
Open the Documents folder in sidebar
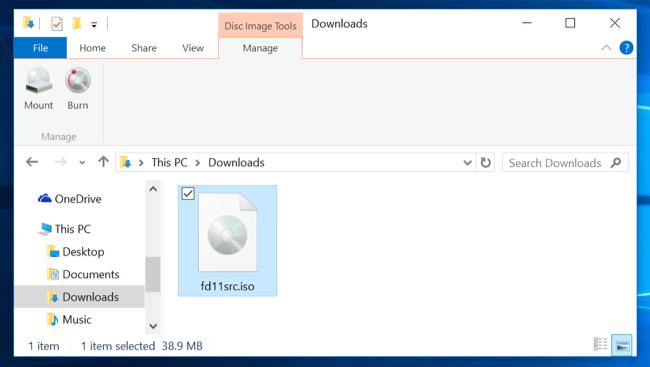83,274
